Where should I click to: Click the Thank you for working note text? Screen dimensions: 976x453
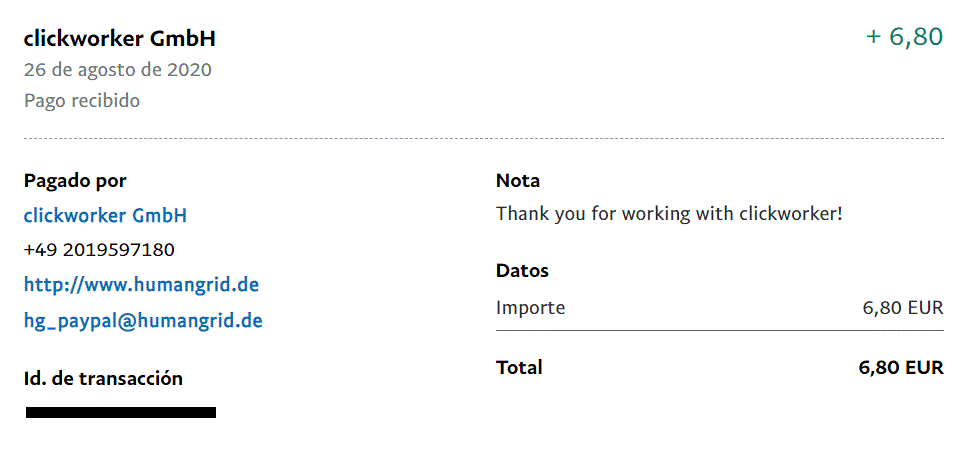669,214
